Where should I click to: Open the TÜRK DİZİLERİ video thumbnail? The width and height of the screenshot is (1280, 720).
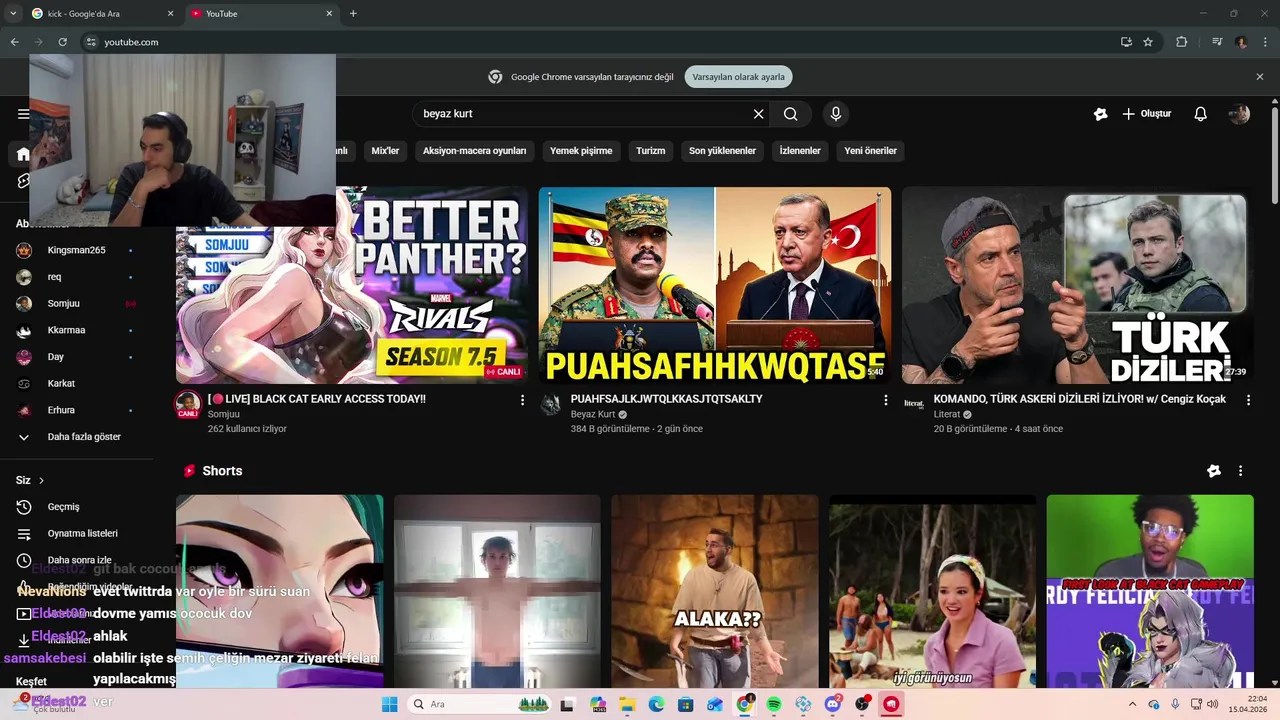[1078, 285]
